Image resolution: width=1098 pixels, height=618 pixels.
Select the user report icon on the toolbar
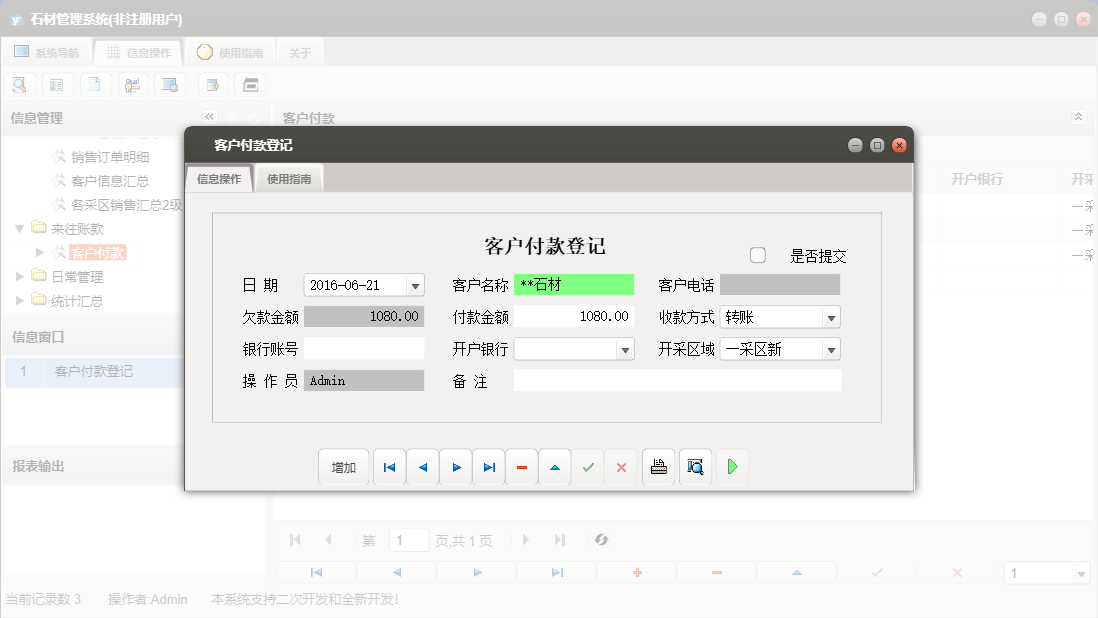[132, 84]
